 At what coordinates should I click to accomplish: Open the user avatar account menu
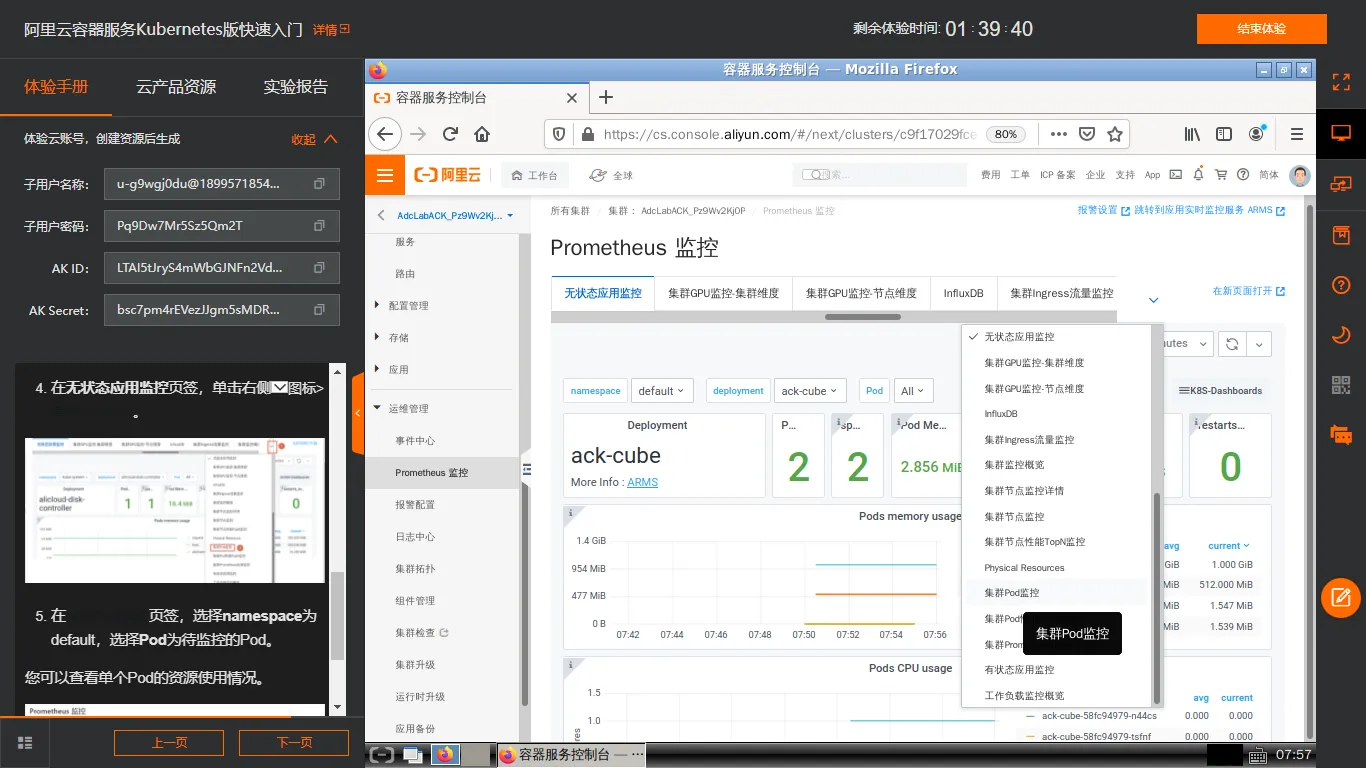pos(1299,175)
